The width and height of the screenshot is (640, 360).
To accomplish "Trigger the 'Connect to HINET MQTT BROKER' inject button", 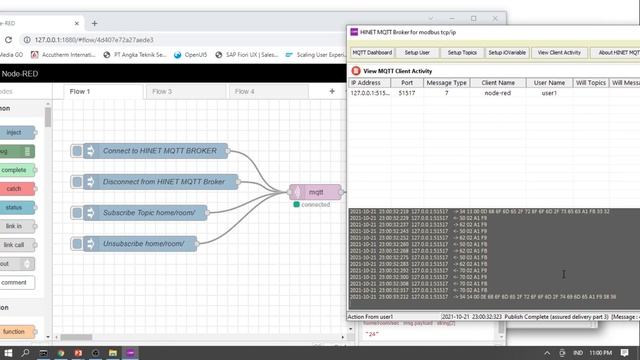I will [77, 151].
